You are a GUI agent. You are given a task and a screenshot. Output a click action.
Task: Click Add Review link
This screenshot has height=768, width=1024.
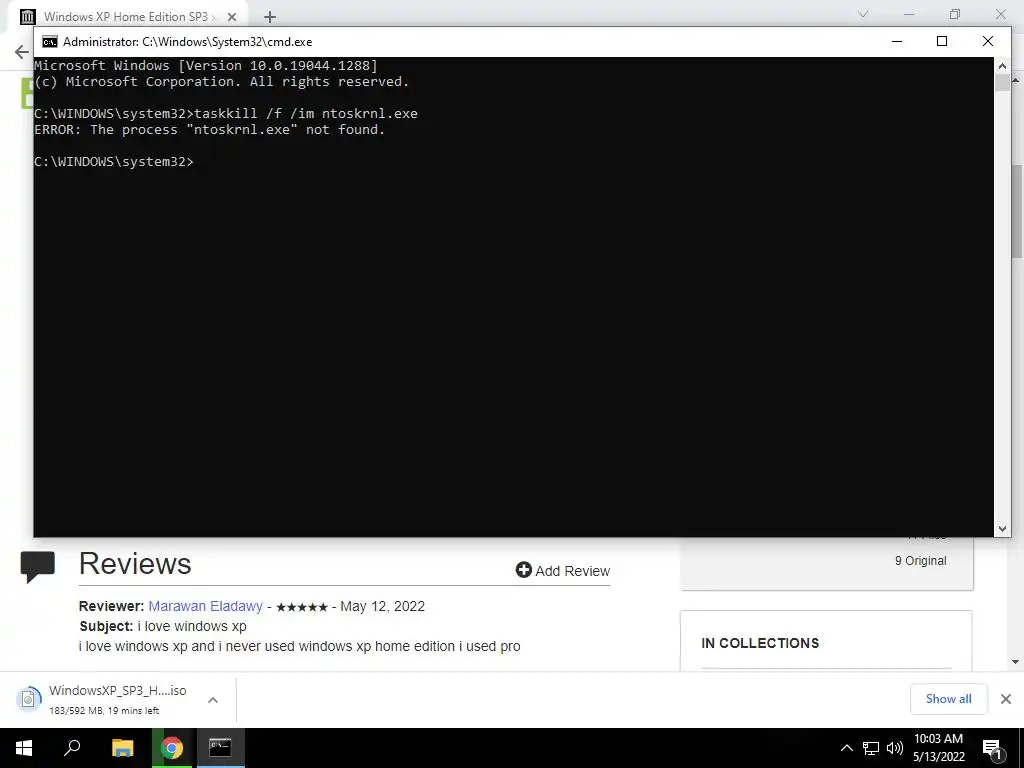click(563, 571)
